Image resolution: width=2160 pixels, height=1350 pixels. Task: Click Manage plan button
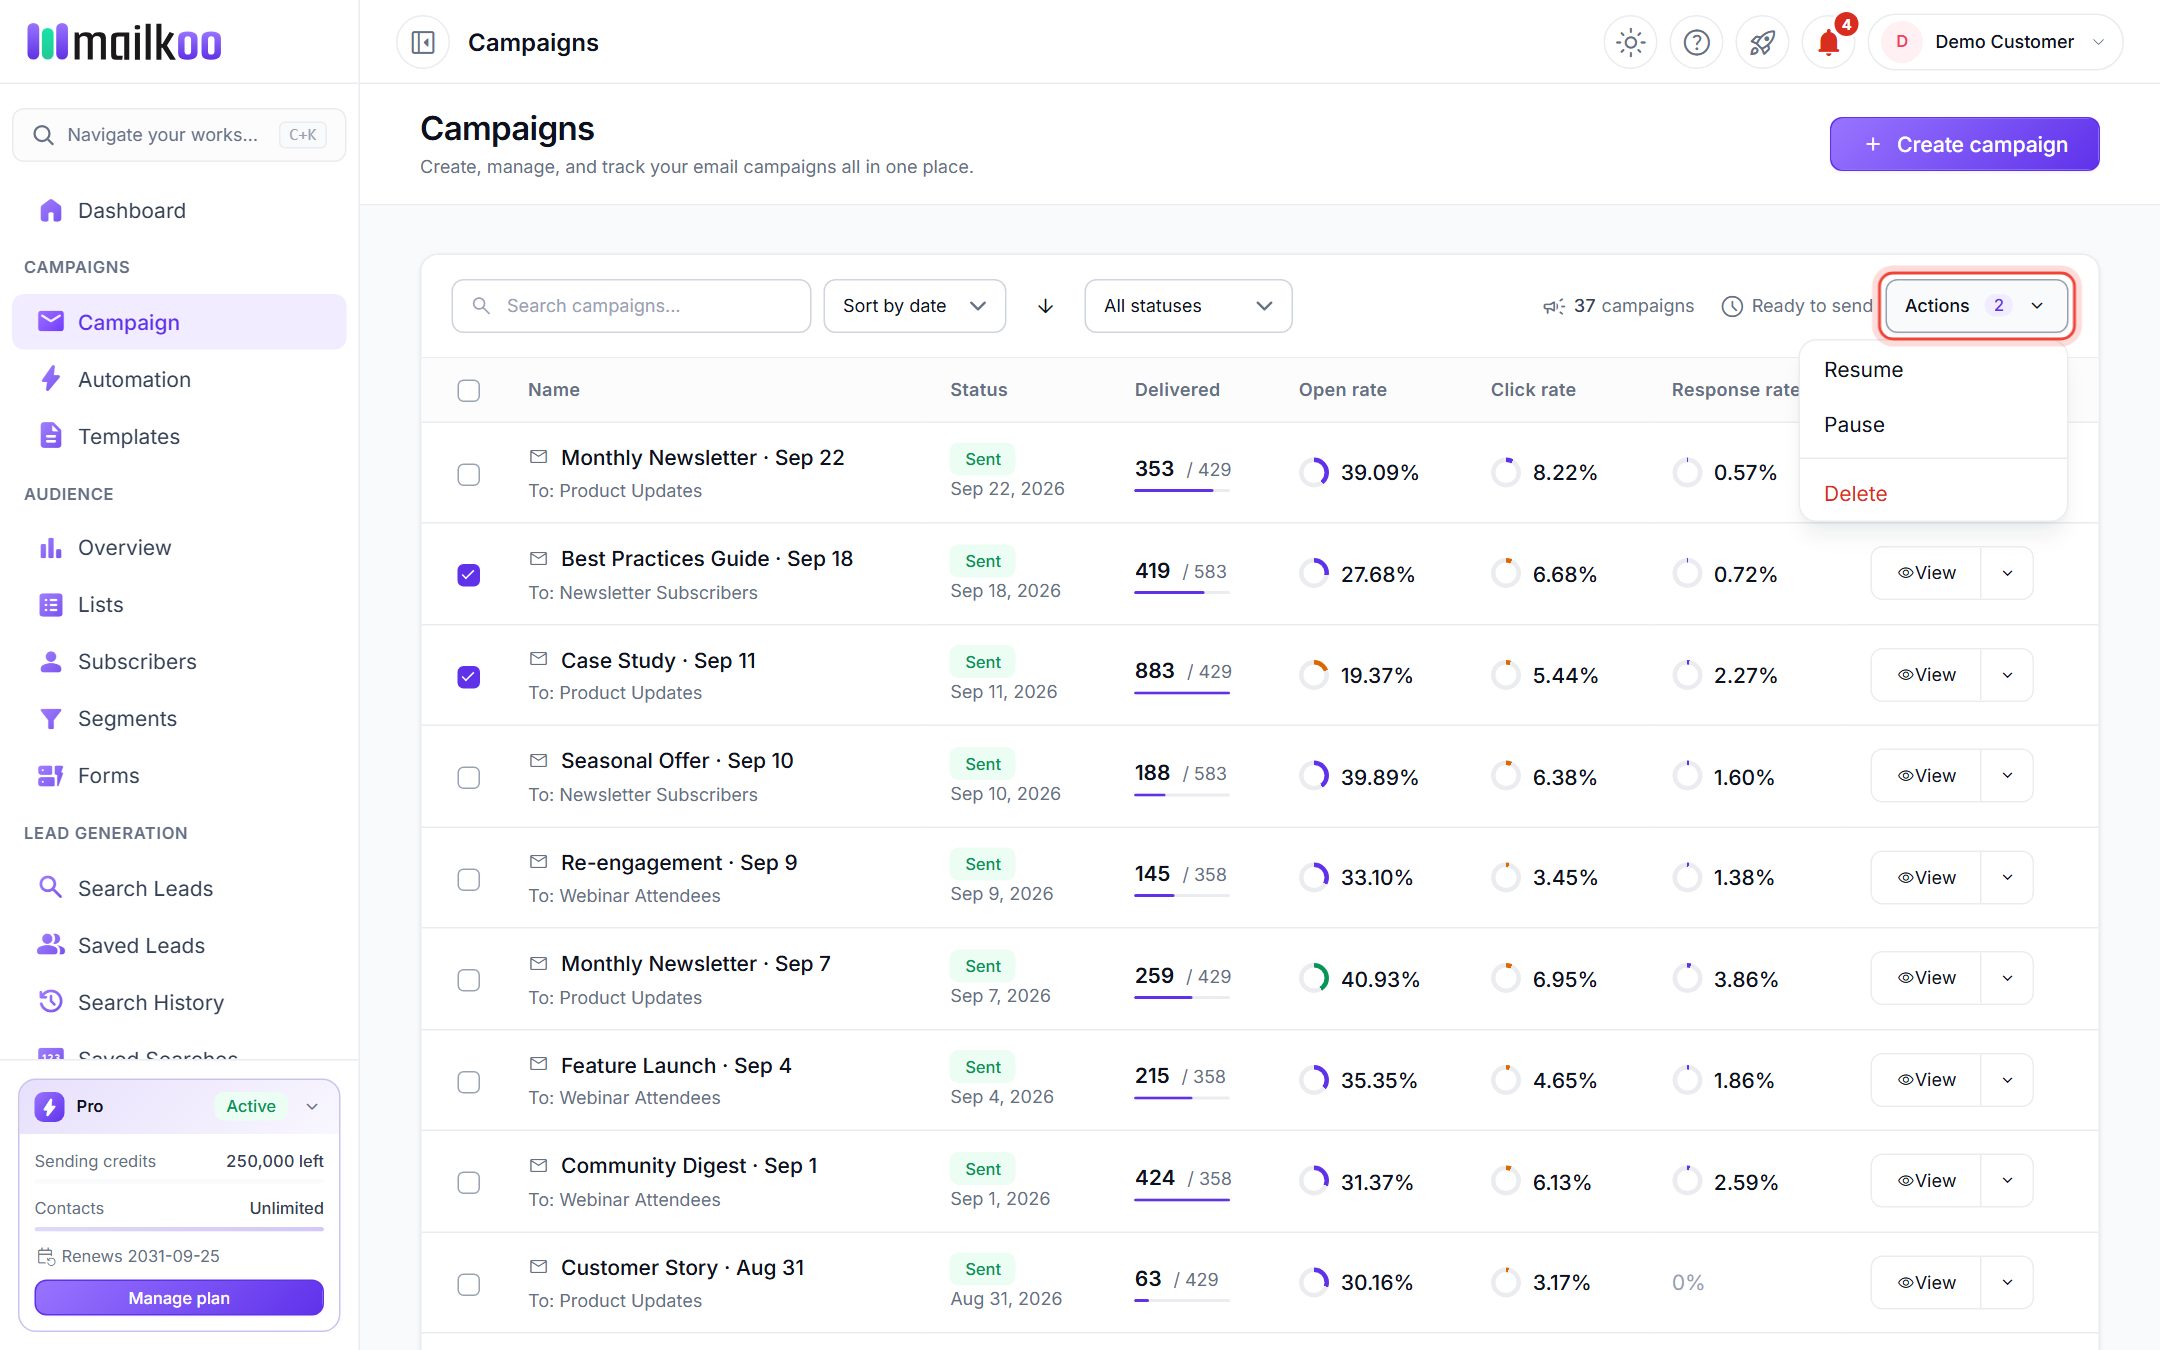[x=179, y=1298]
